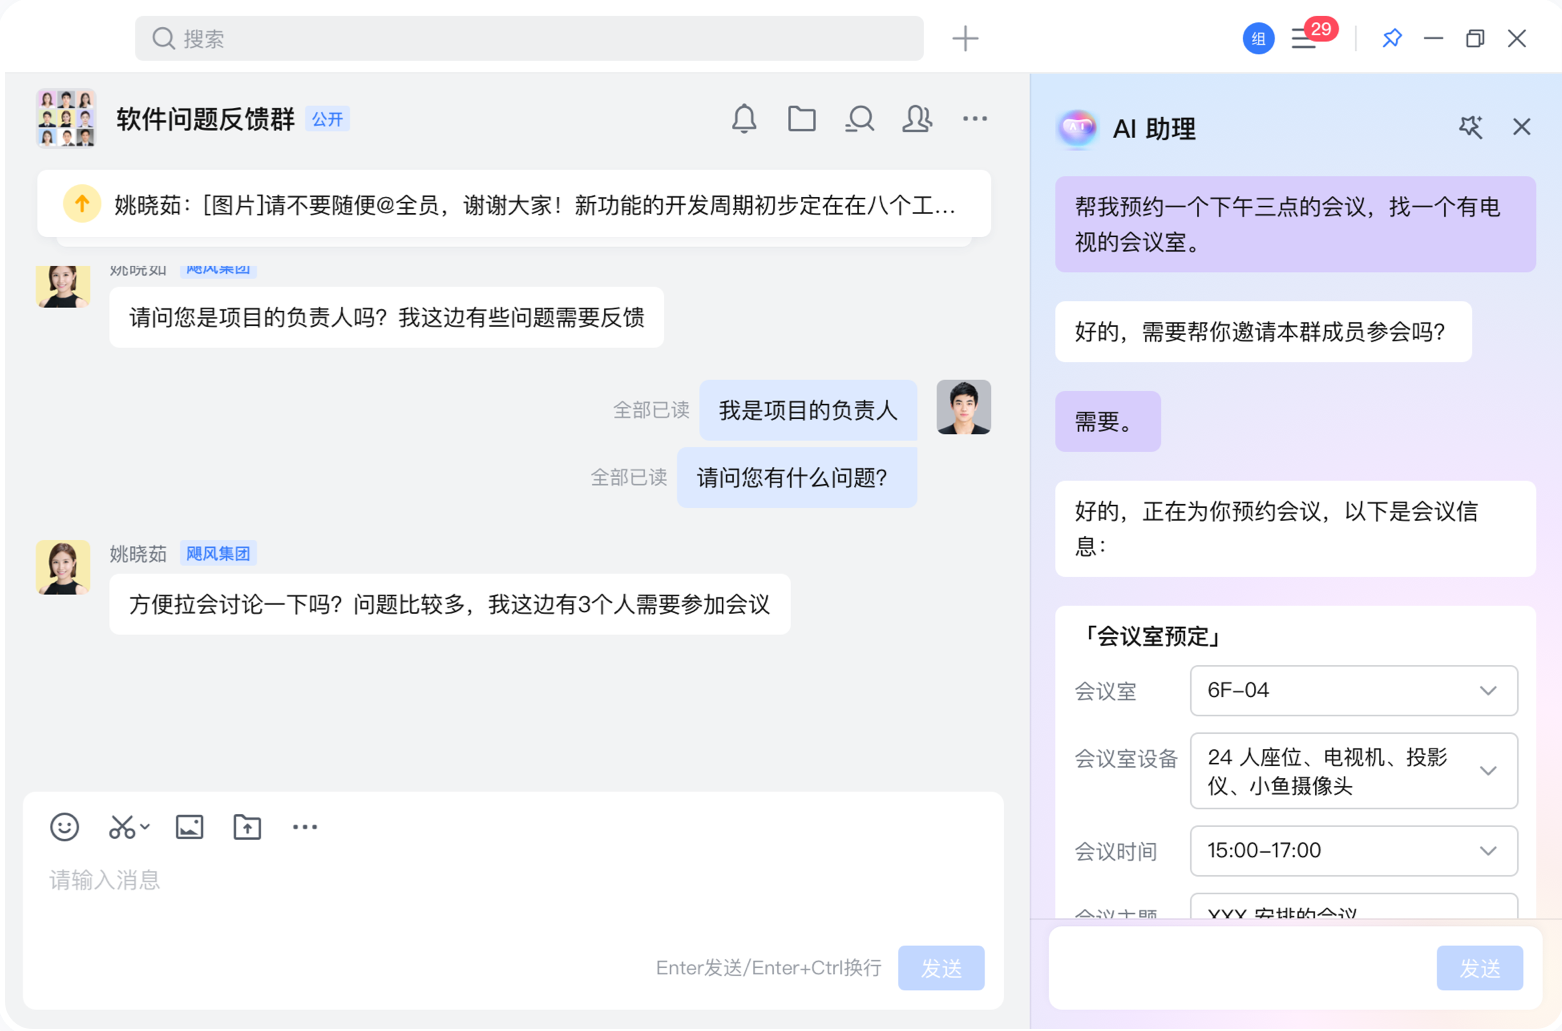Click 发送 in the AI assistant panel

tap(1479, 967)
